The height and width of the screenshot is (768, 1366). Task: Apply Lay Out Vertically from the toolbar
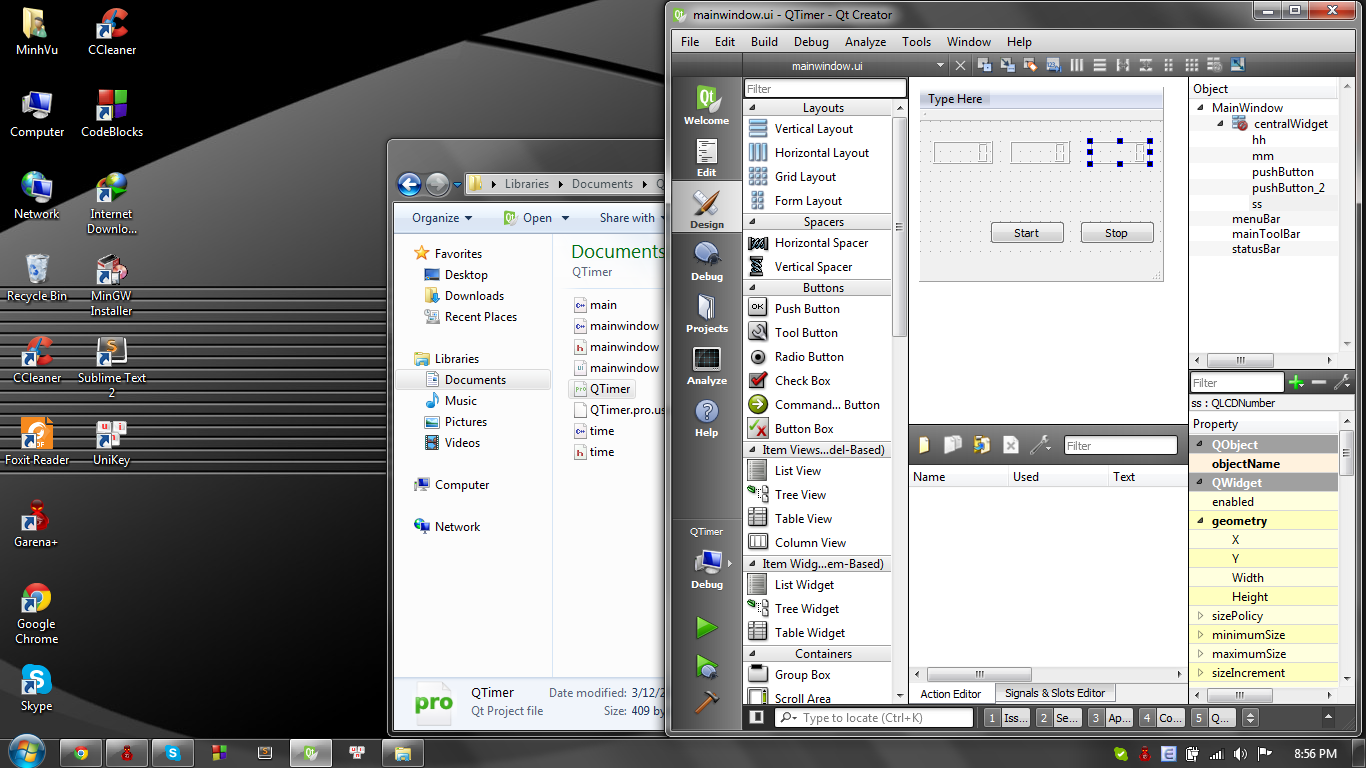(x=1099, y=65)
